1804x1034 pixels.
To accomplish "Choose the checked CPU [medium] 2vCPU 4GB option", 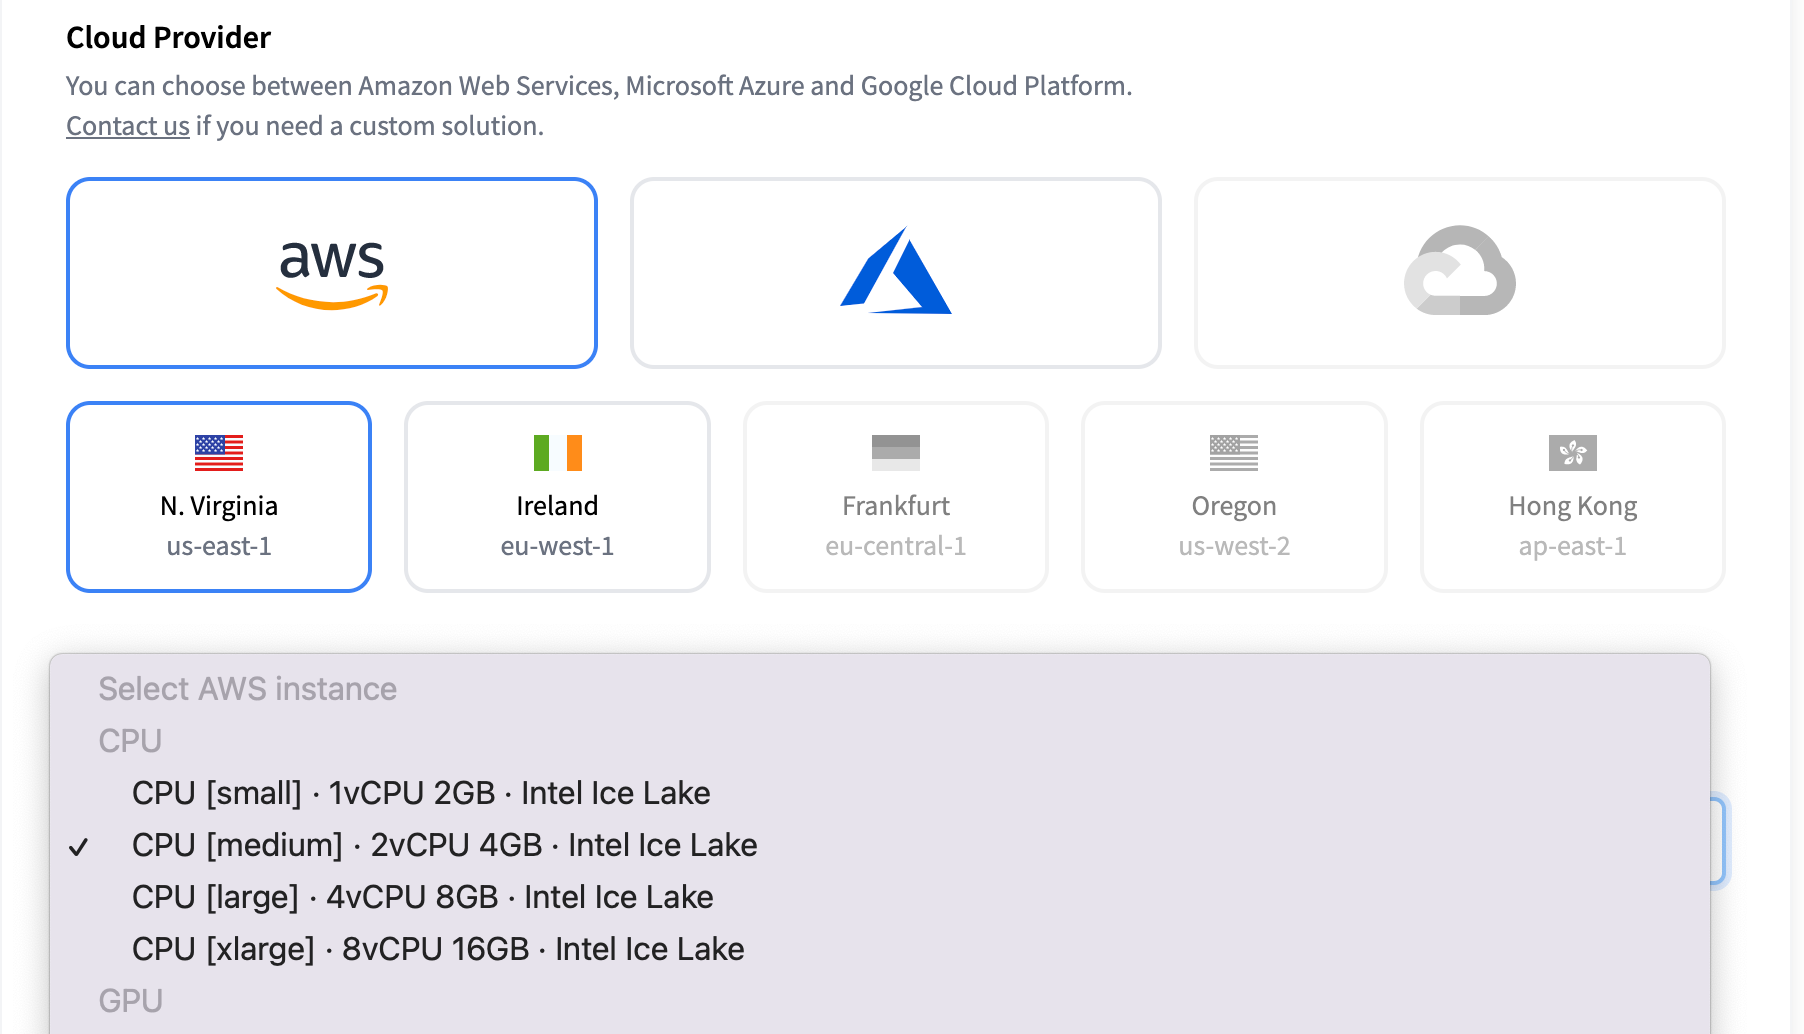I will pyautogui.click(x=444, y=845).
